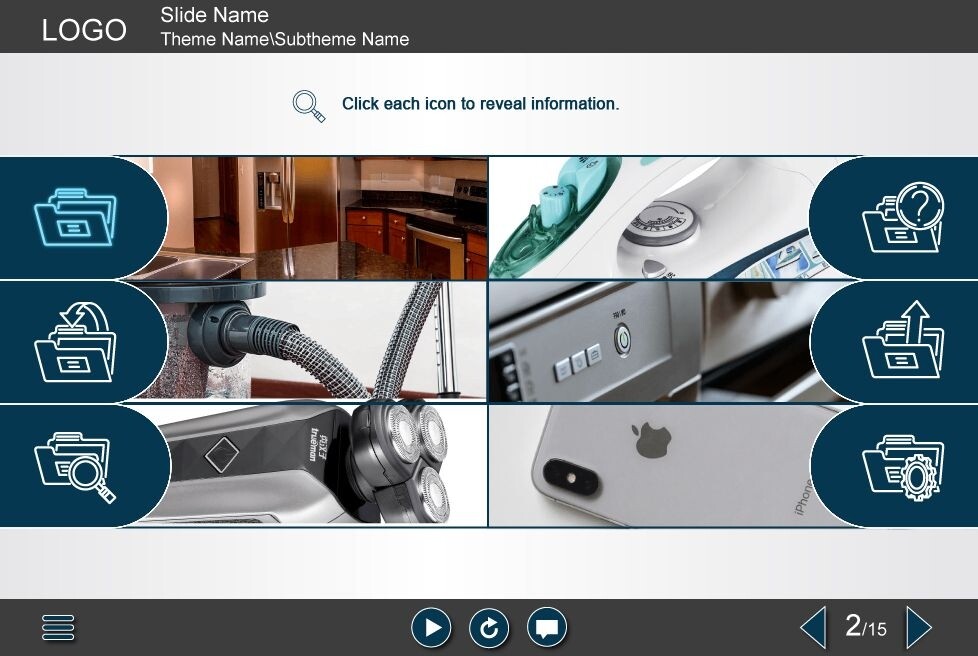Open the folder with question mark icon
The height and width of the screenshot is (656, 978).
[x=902, y=217]
